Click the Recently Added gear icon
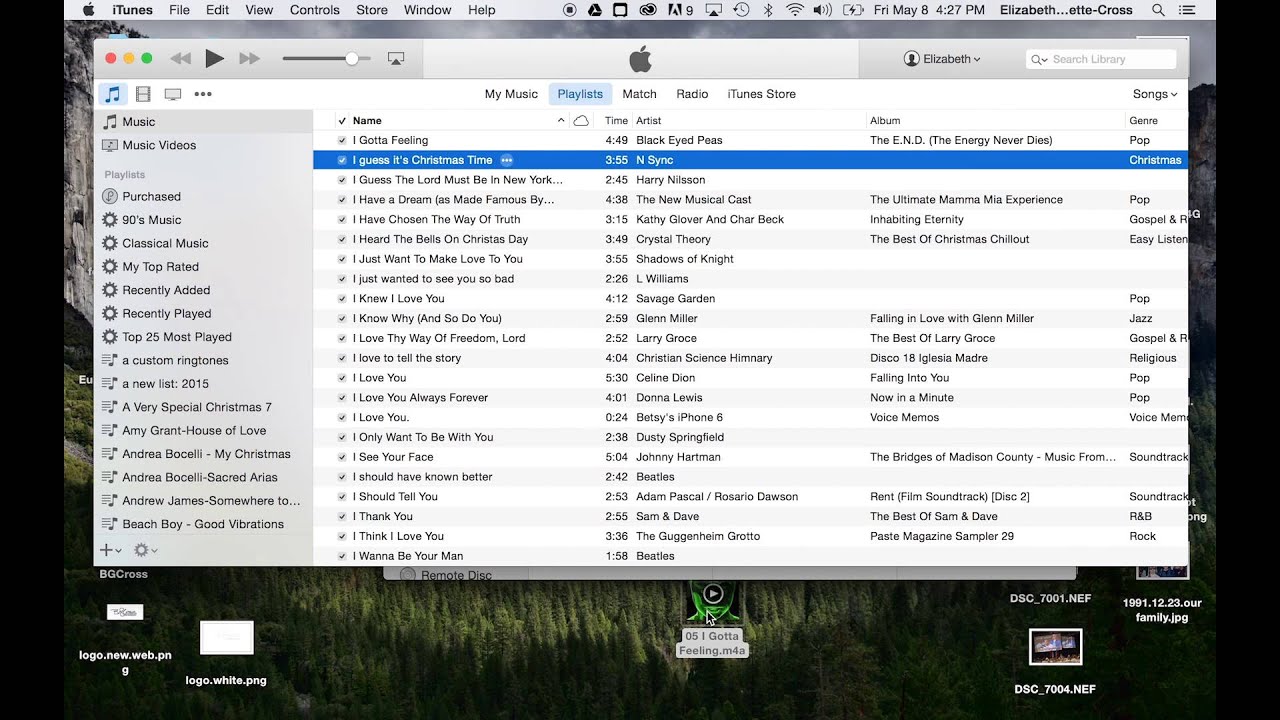Screen dimensions: 1280x720 point(110,290)
